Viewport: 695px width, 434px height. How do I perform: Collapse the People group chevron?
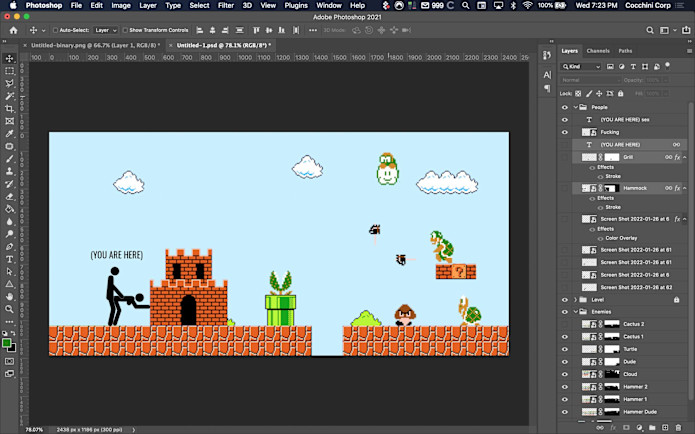pyautogui.click(x=575, y=107)
